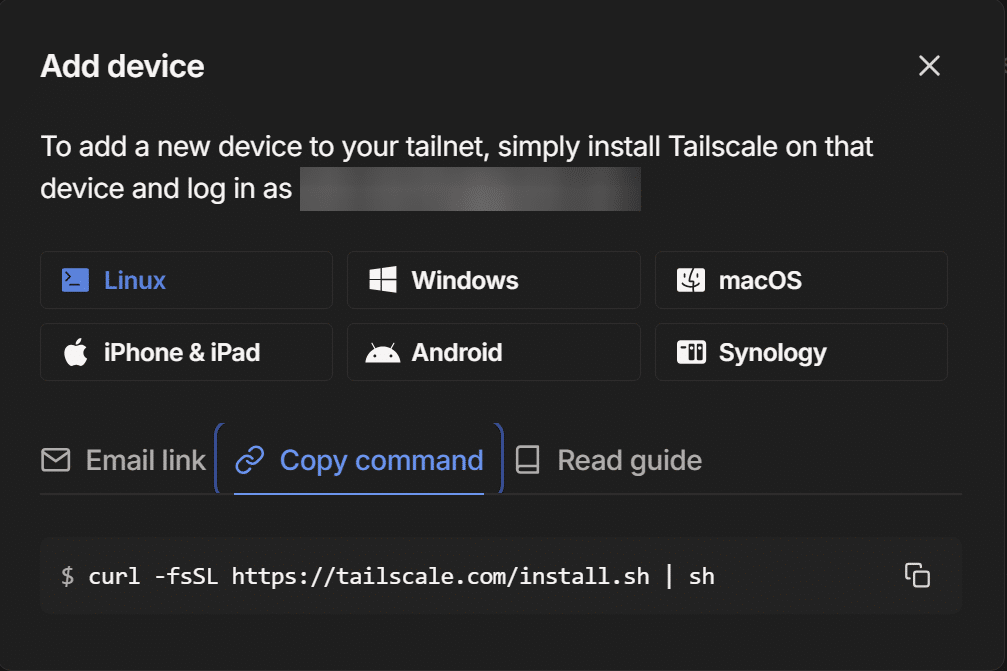The width and height of the screenshot is (1007, 671).
Task: Click the Windows logo icon
Action: (382, 280)
